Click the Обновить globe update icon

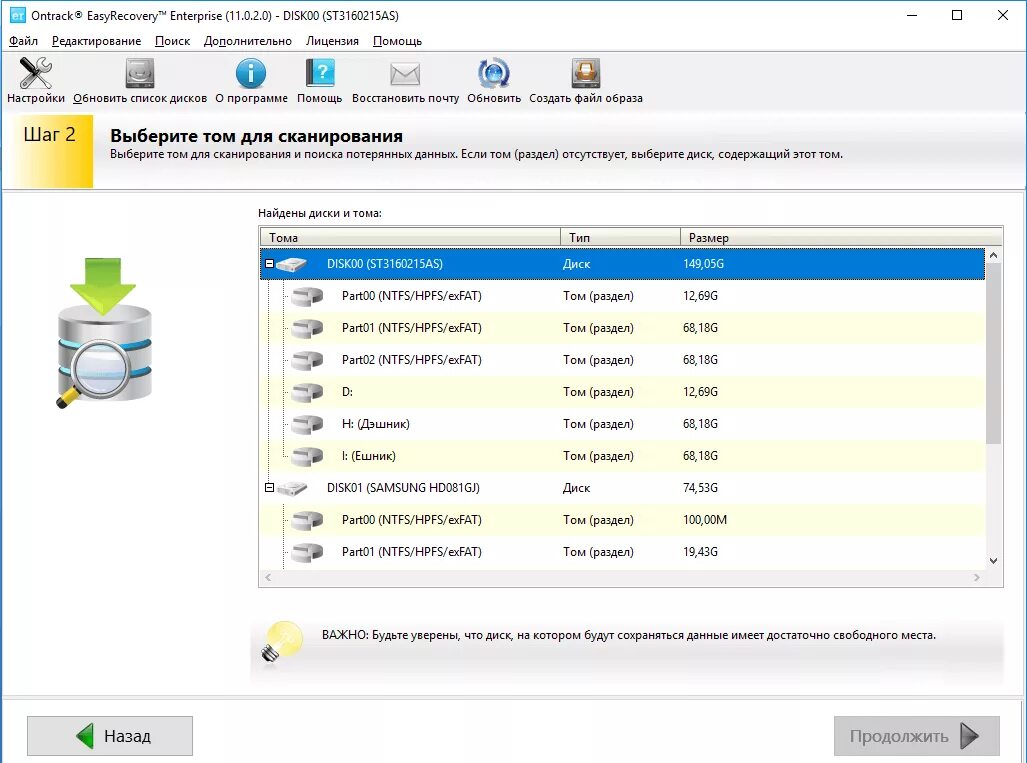493,73
